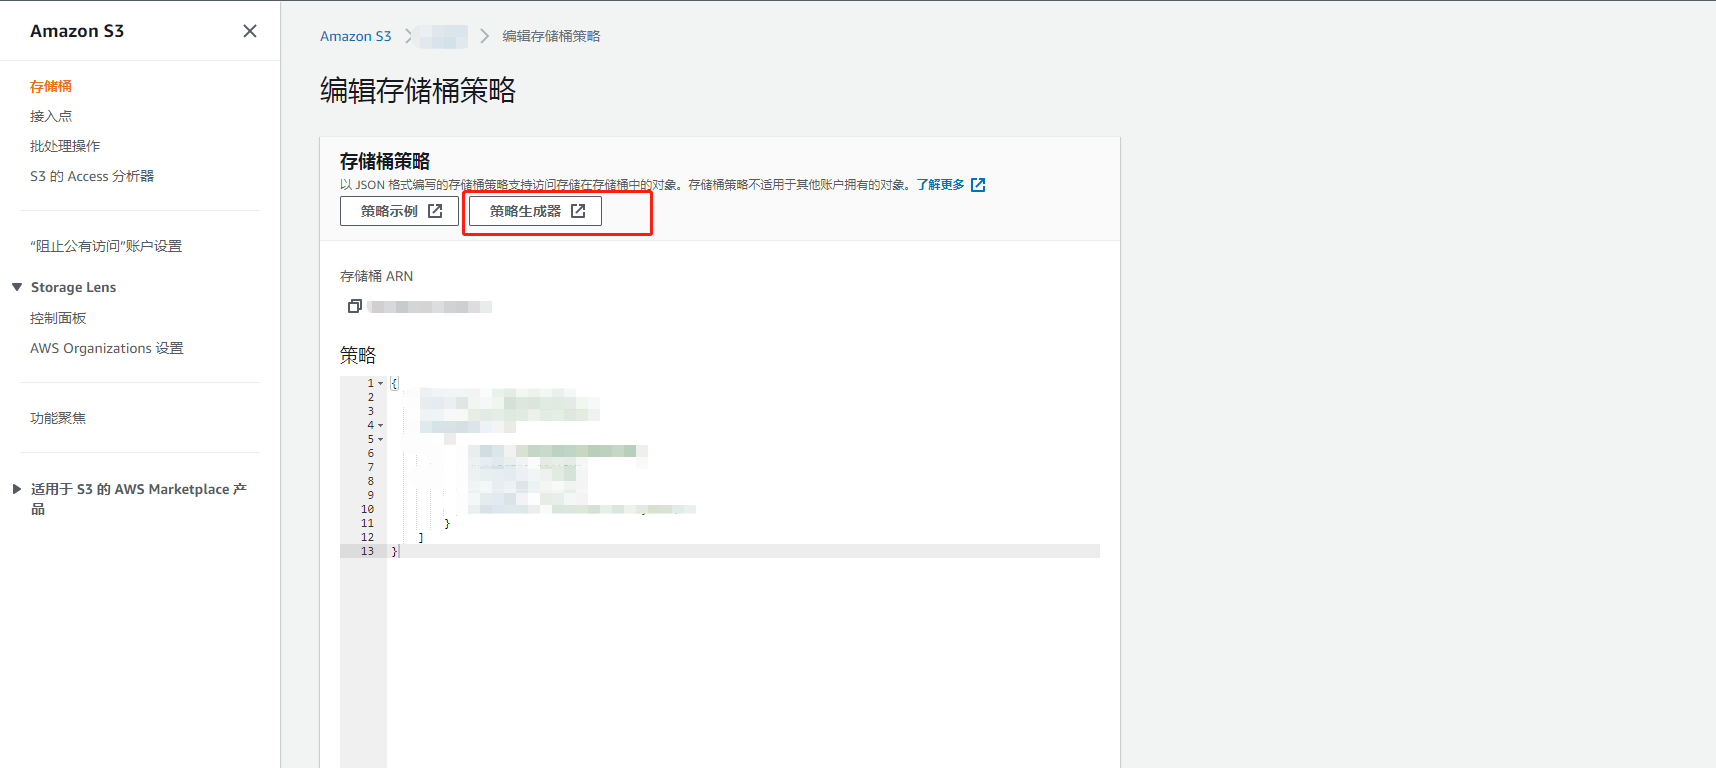This screenshot has width=1716, height=768.
Task: Open 功能聚焦 in the sidebar
Action: 58,418
